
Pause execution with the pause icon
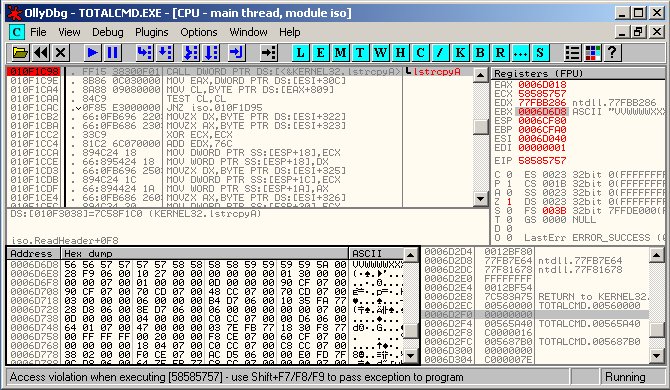[112, 53]
